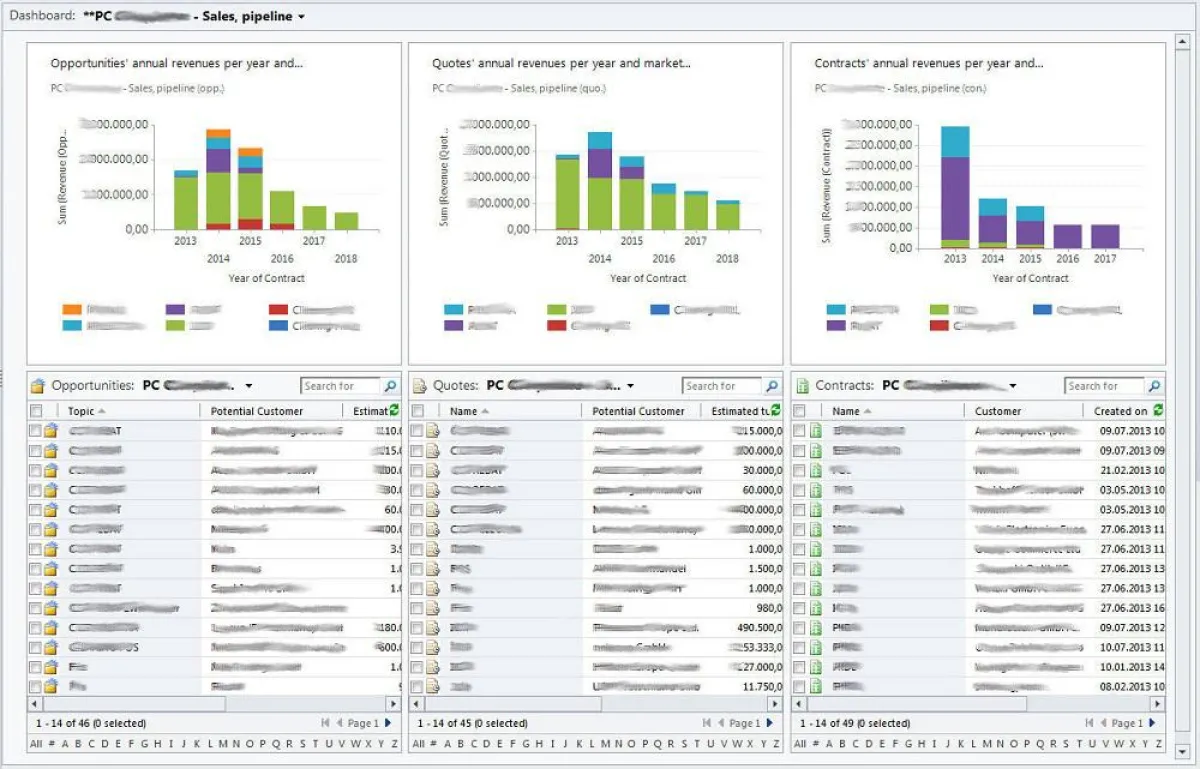Check the first row checkbox in the Quotes list
Viewport: 1200px width, 769px height.
tap(416, 430)
